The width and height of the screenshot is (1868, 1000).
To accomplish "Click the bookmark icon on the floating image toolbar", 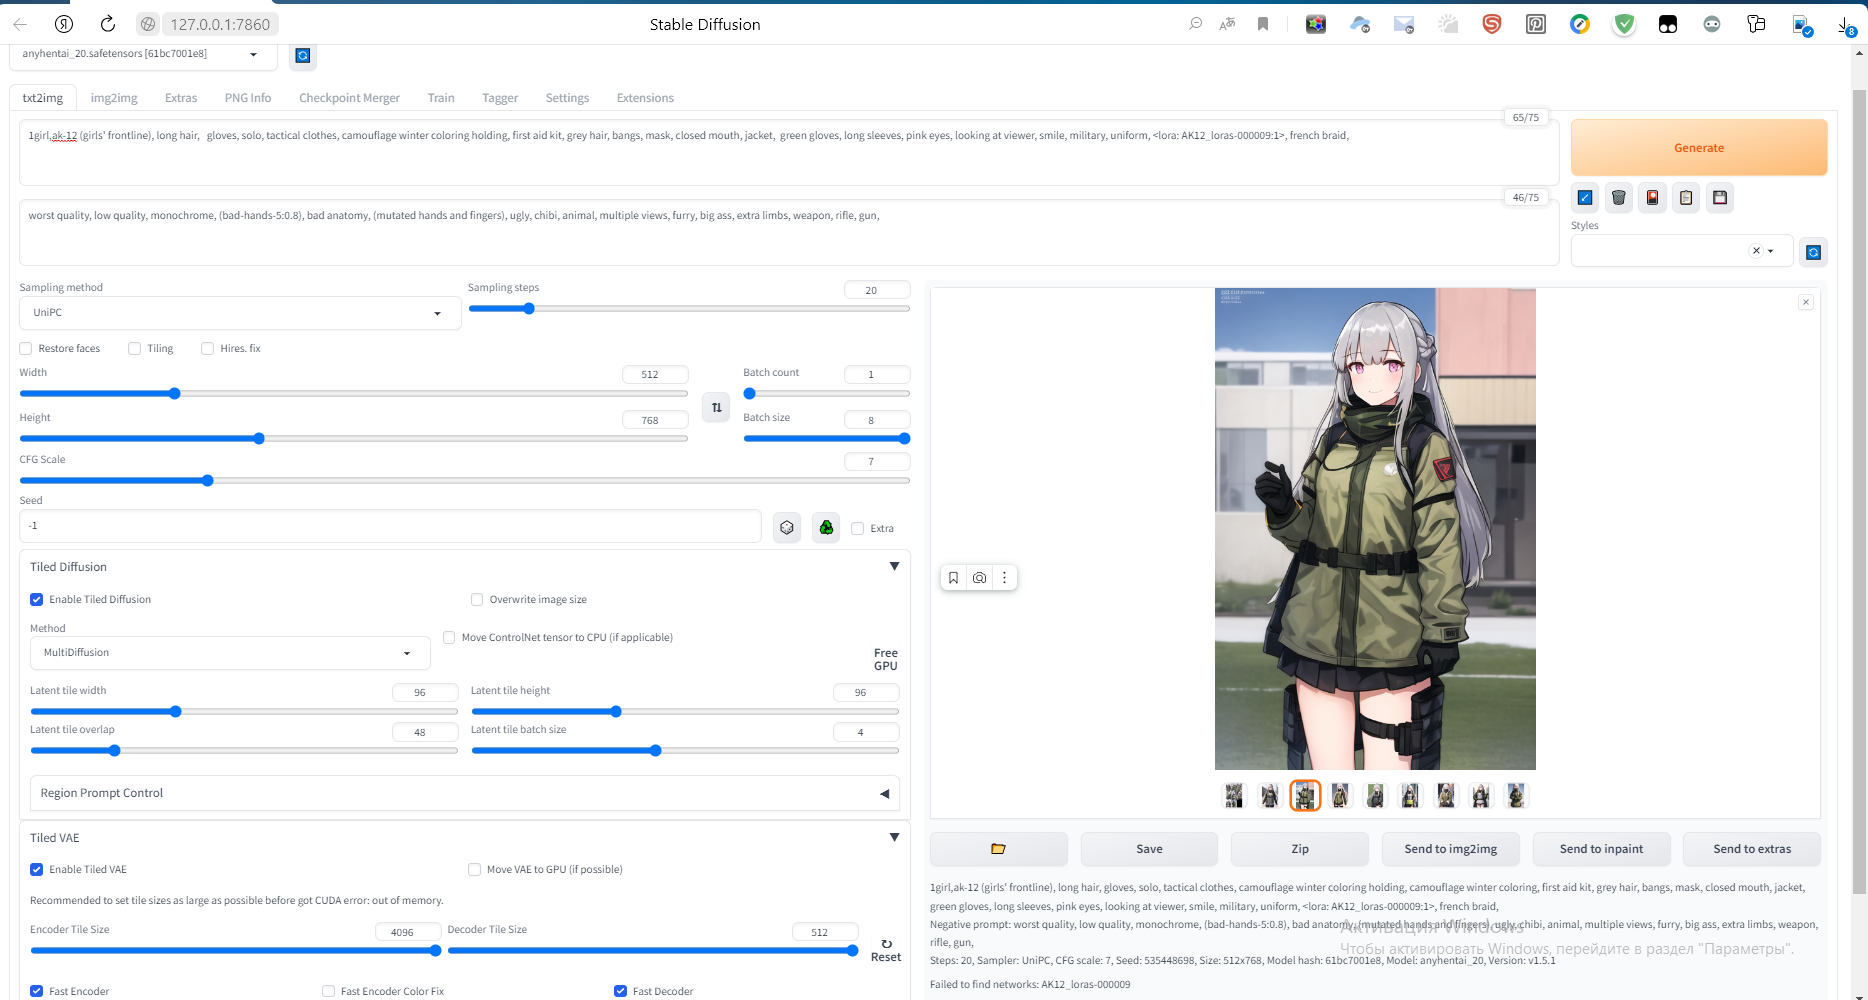I will pyautogui.click(x=953, y=577).
